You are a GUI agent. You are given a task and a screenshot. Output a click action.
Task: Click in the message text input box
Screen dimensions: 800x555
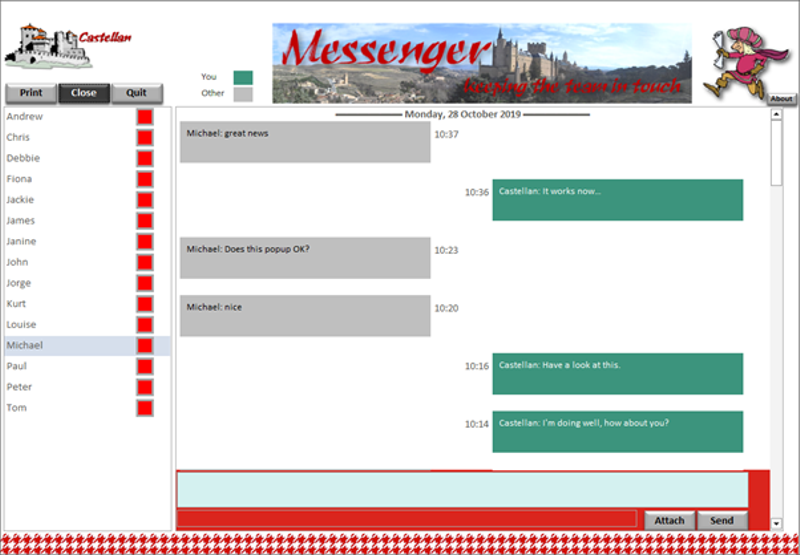tap(462, 489)
